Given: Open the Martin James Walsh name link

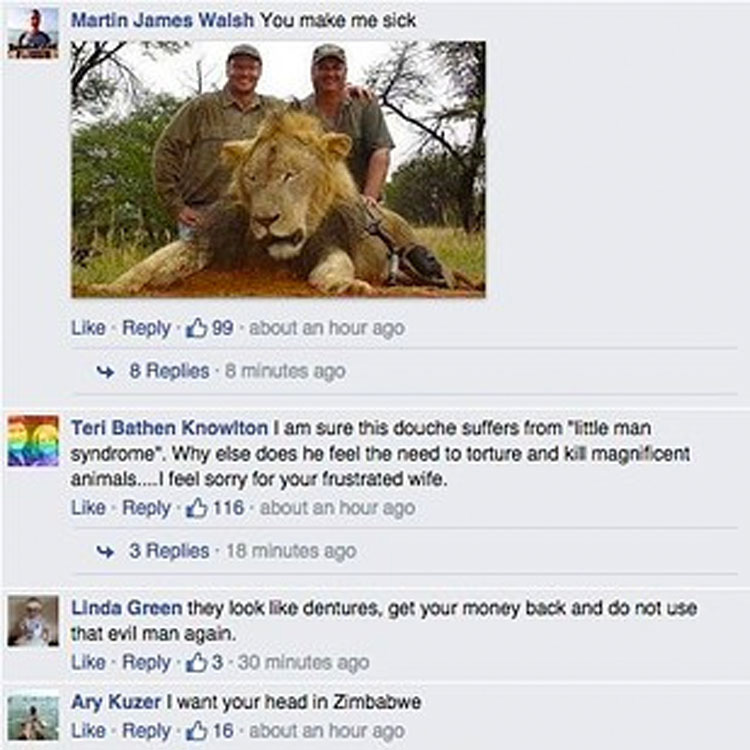Looking at the screenshot, I should (163, 21).
